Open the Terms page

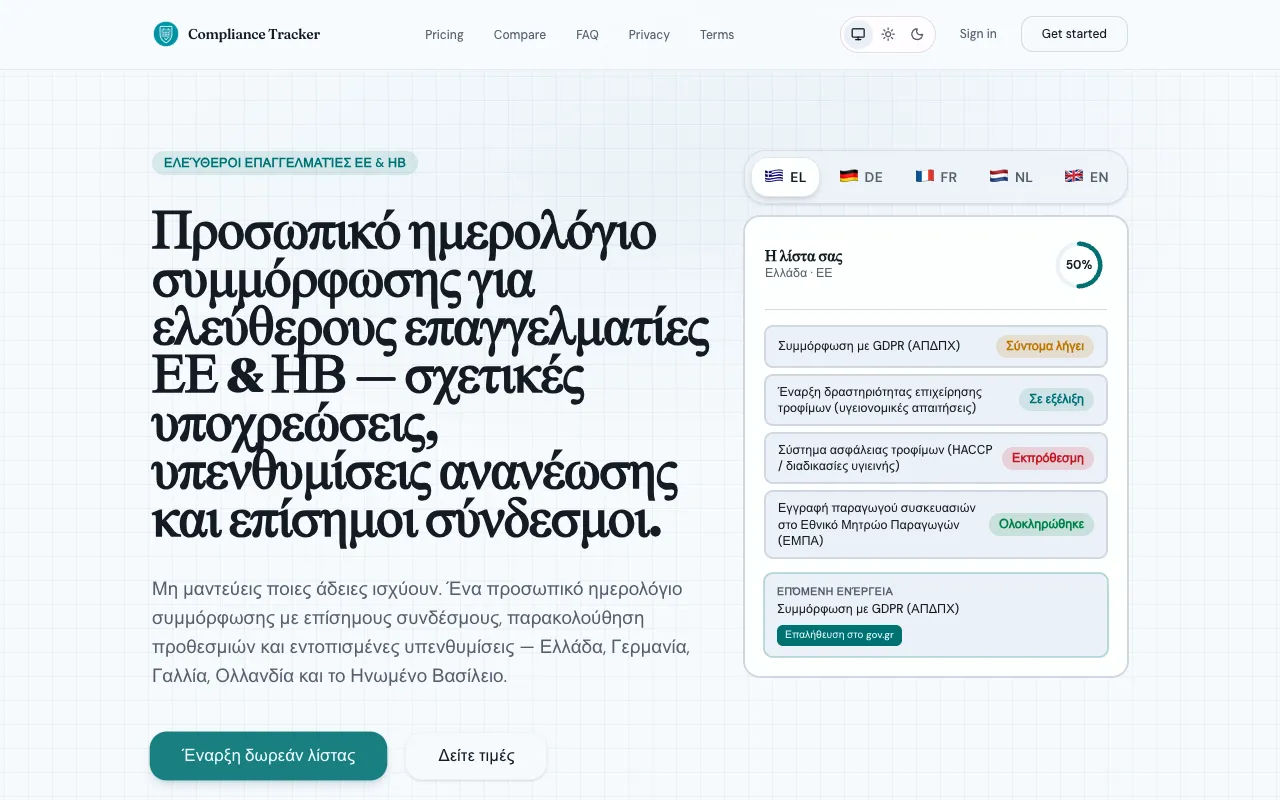coord(717,35)
